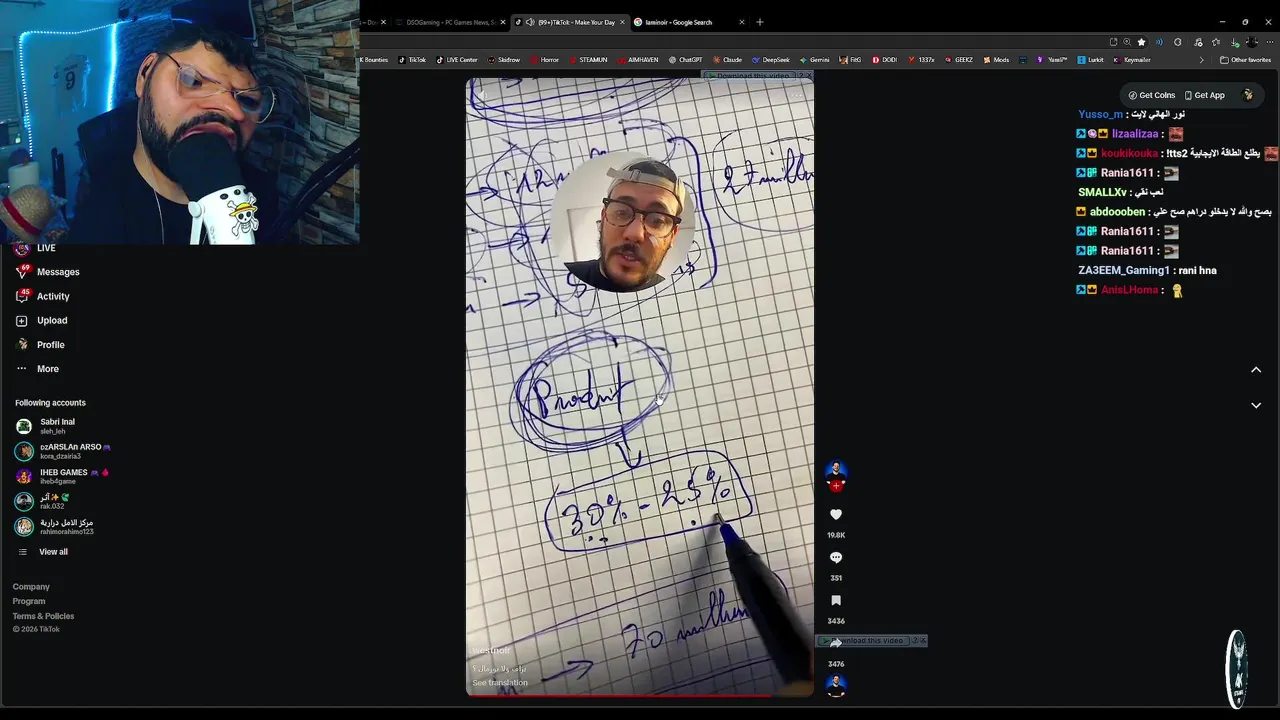Mute the TikTok tab via speaker icon
1280x720 pixels.
tap(531, 22)
